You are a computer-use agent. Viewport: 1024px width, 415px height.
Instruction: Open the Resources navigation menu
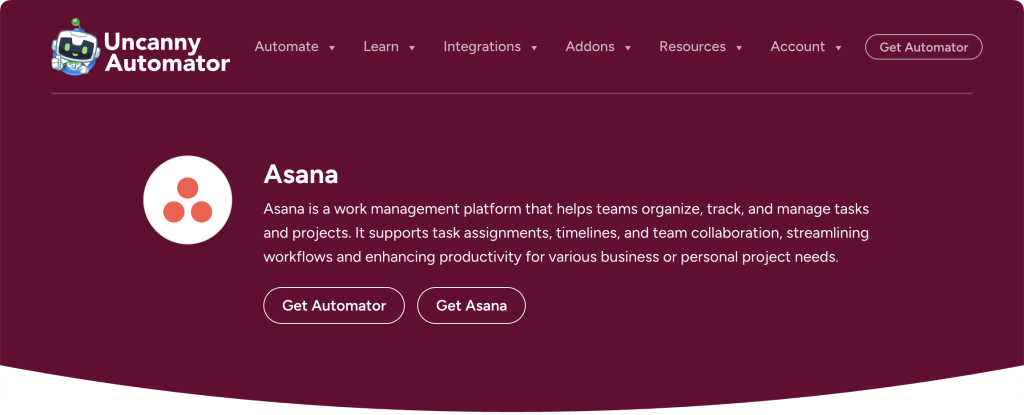(x=692, y=47)
